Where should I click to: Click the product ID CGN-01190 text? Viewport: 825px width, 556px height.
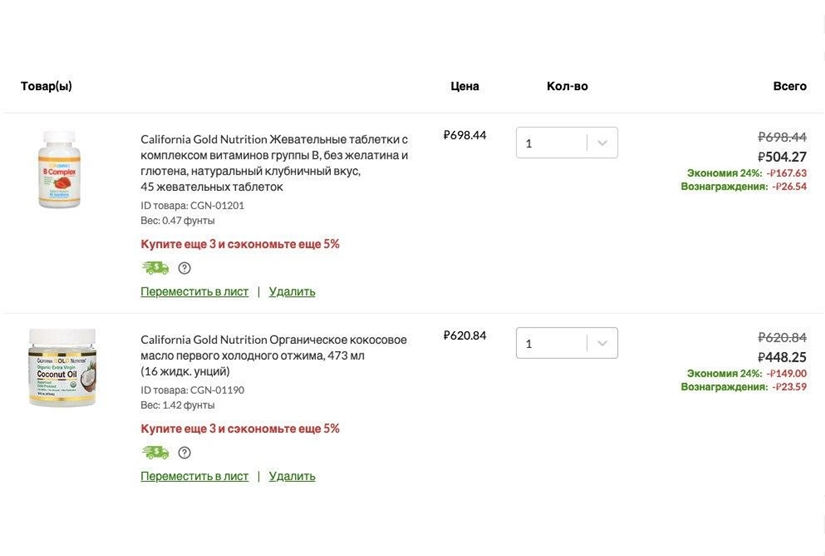tap(192, 390)
